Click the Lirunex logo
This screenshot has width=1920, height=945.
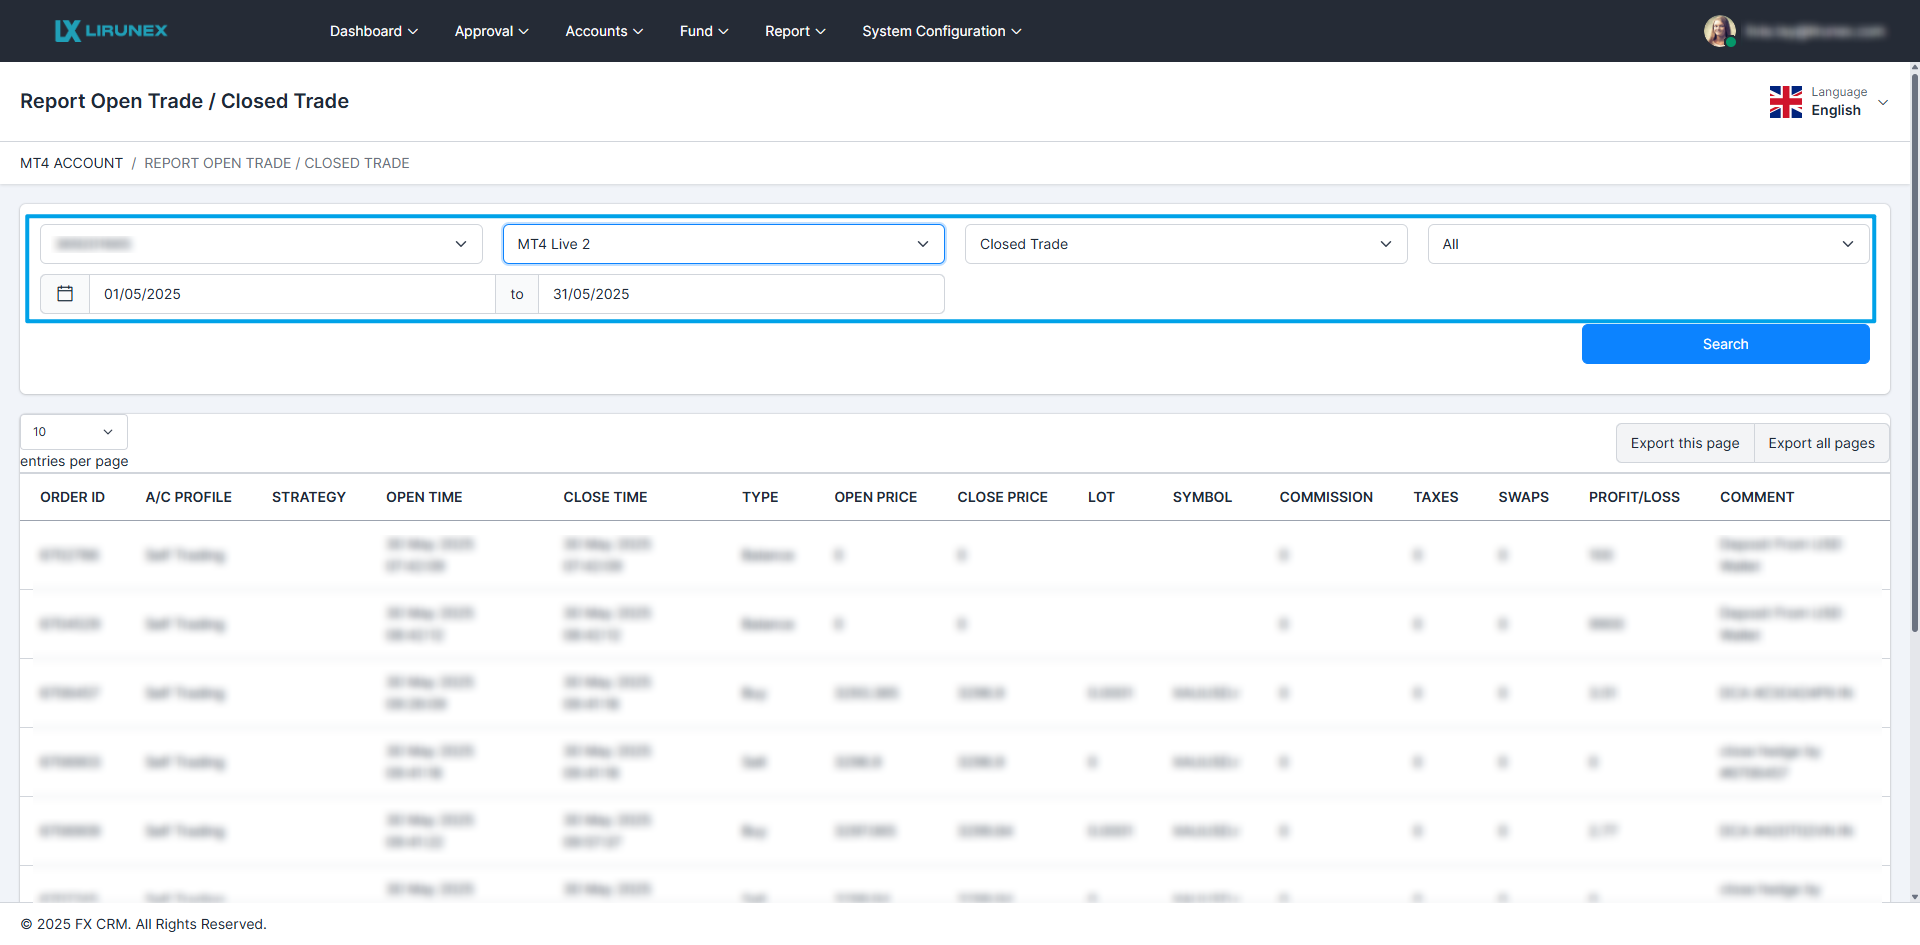click(111, 31)
